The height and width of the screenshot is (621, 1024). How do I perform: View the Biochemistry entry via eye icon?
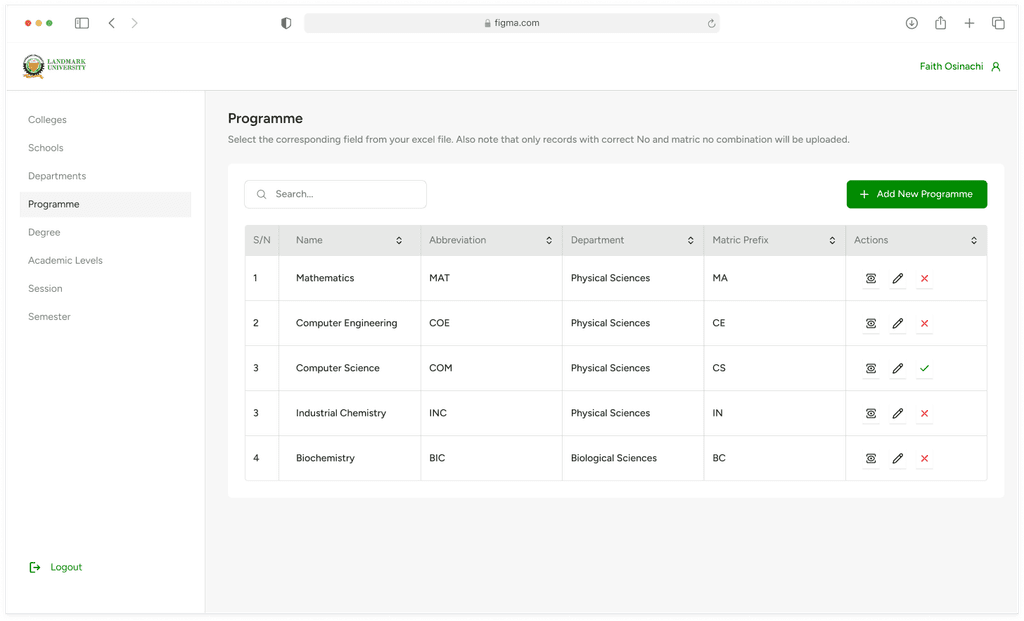point(871,458)
